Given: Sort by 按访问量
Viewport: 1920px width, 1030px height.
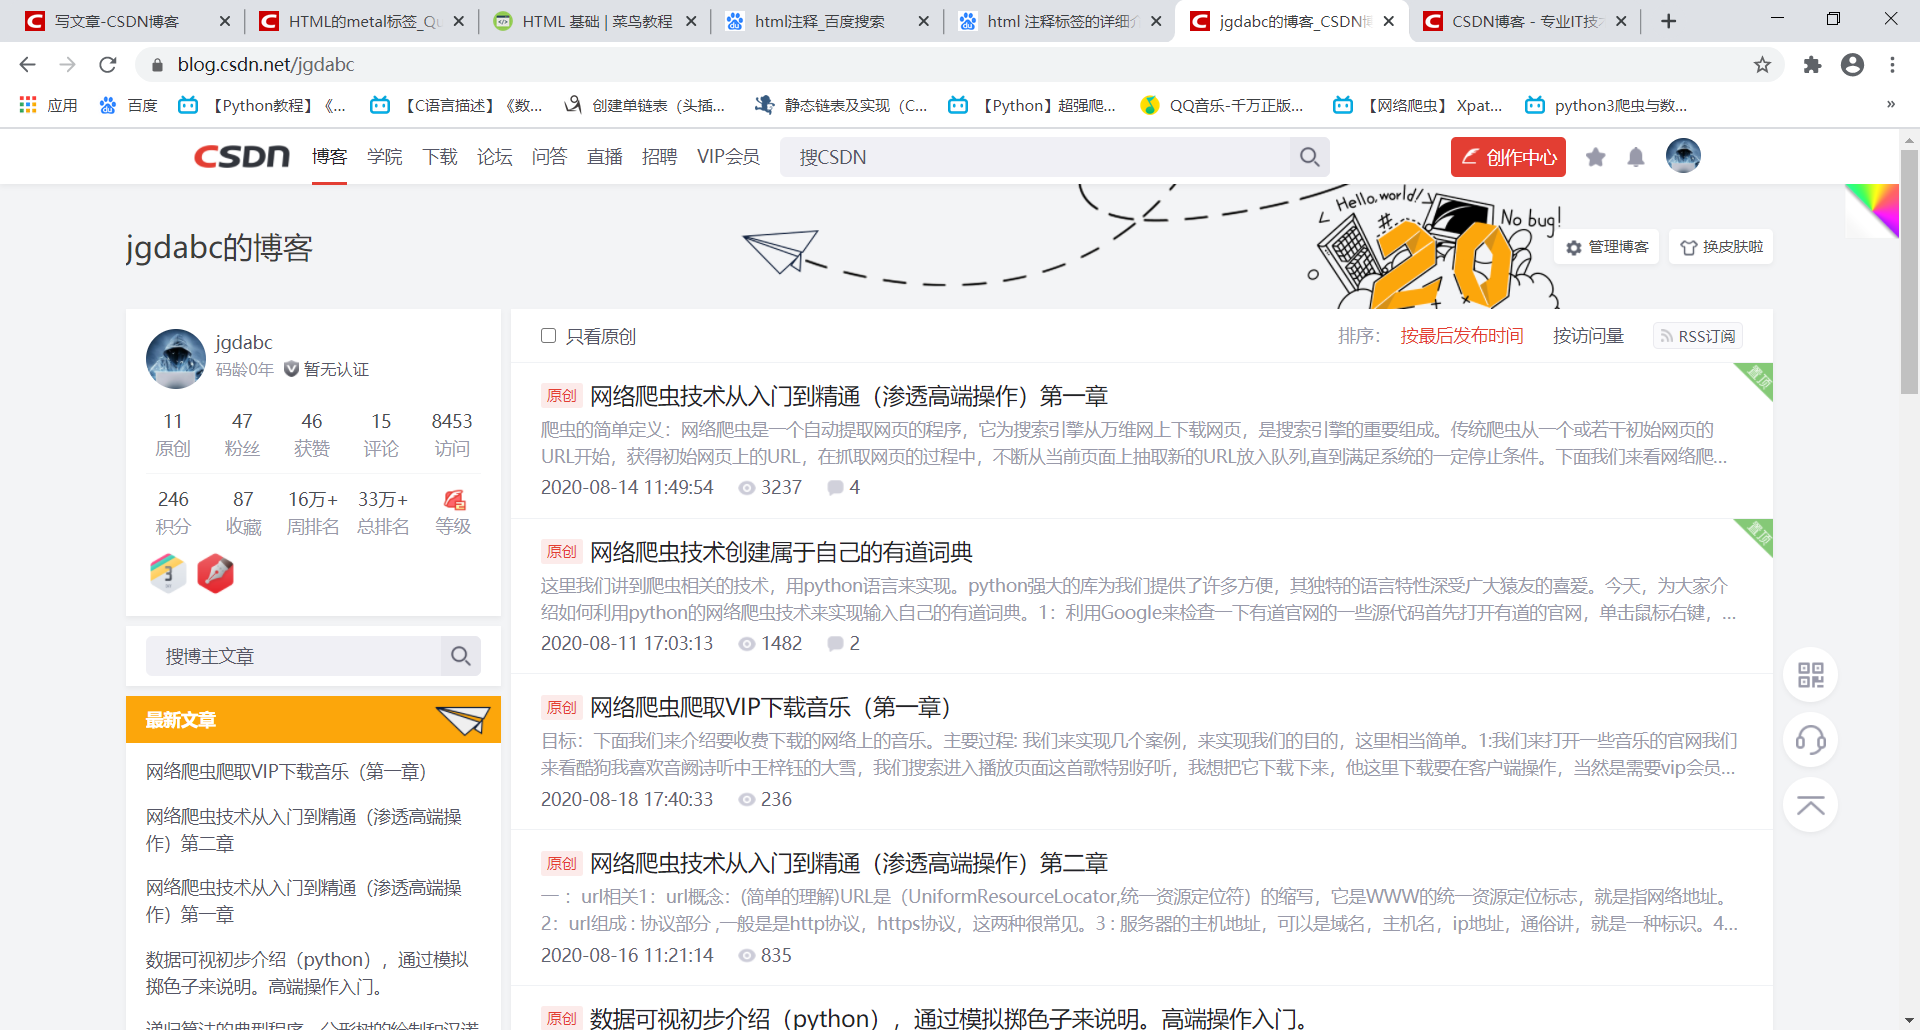Looking at the screenshot, I should [1587, 336].
